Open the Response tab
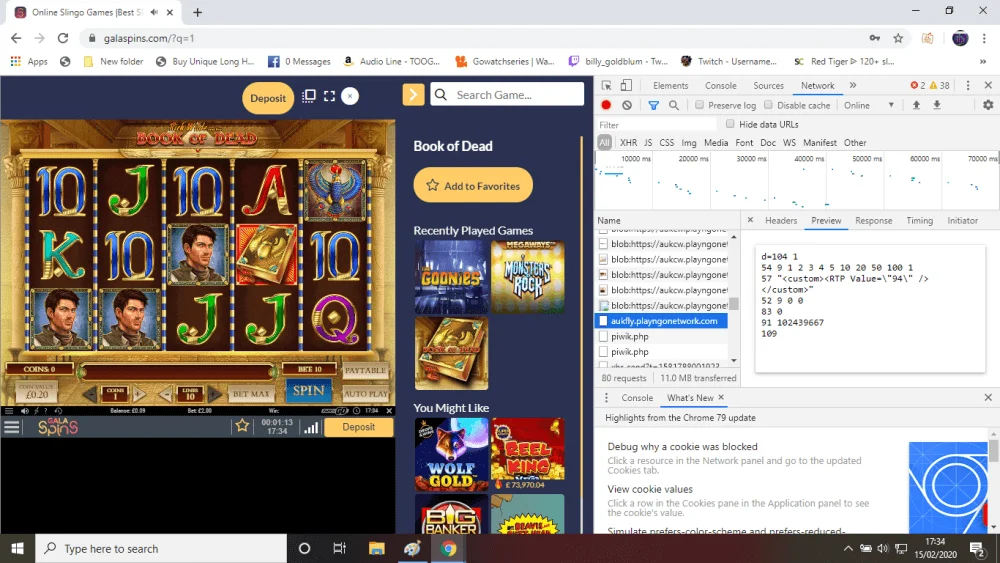1000x563 pixels. [874, 221]
